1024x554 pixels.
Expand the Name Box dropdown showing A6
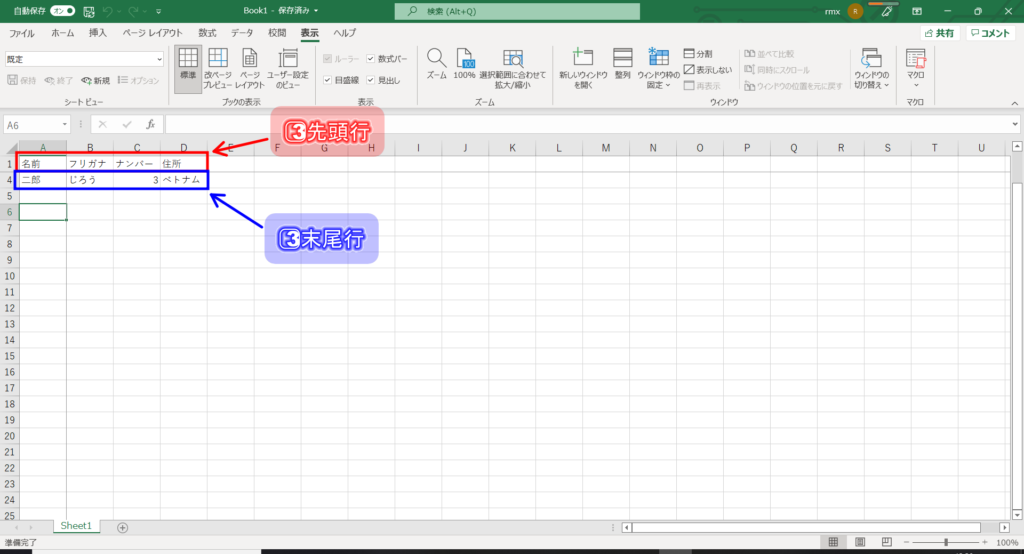[x=65, y=125]
